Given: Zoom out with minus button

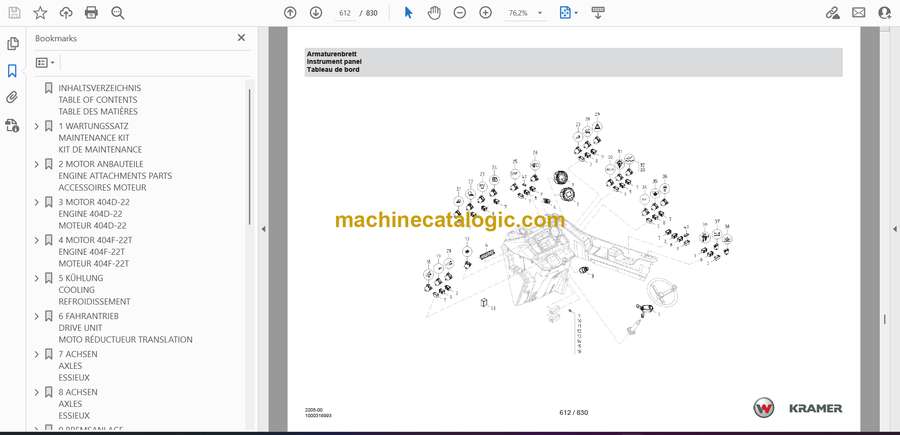Looking at the screenshot, I should 460,13.
